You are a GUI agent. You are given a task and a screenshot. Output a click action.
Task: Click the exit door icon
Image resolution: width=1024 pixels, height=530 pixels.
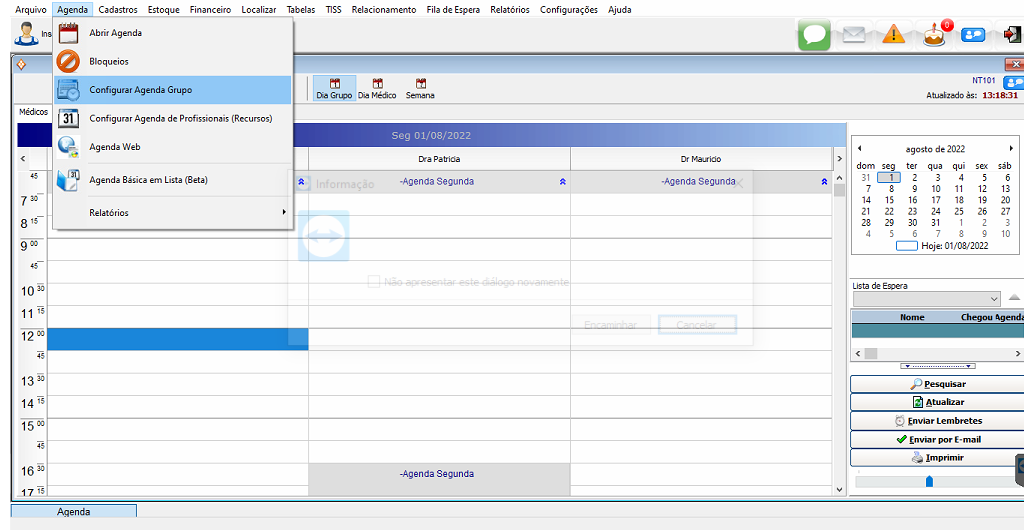point(1012,35)
